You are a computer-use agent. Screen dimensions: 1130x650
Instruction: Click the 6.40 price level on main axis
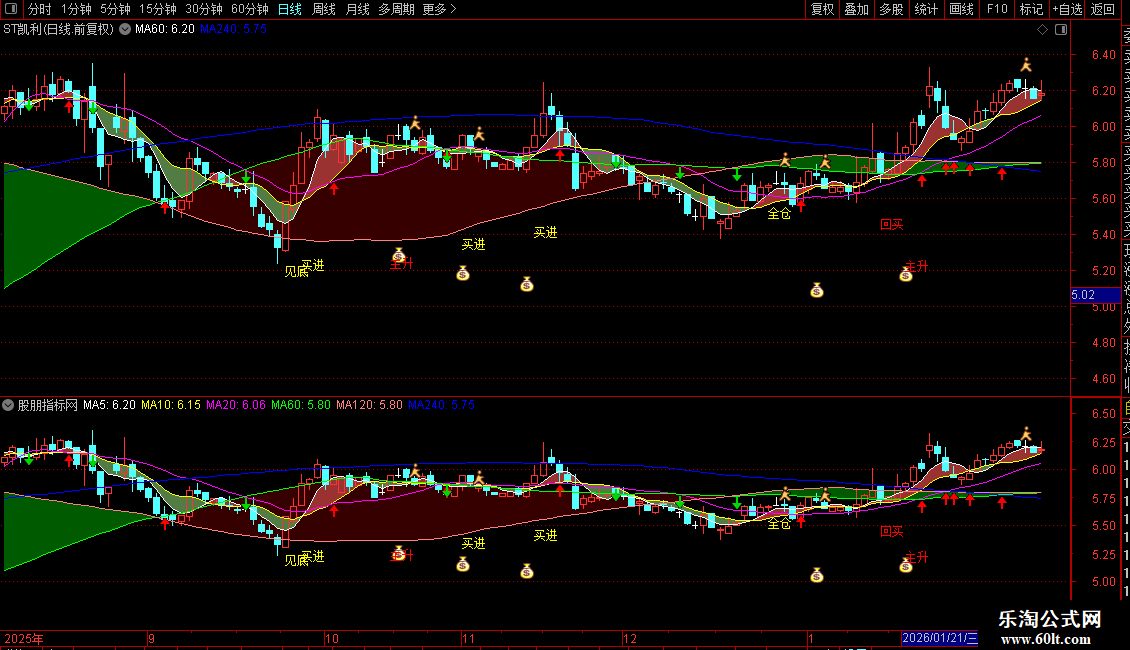point(1103,55)
